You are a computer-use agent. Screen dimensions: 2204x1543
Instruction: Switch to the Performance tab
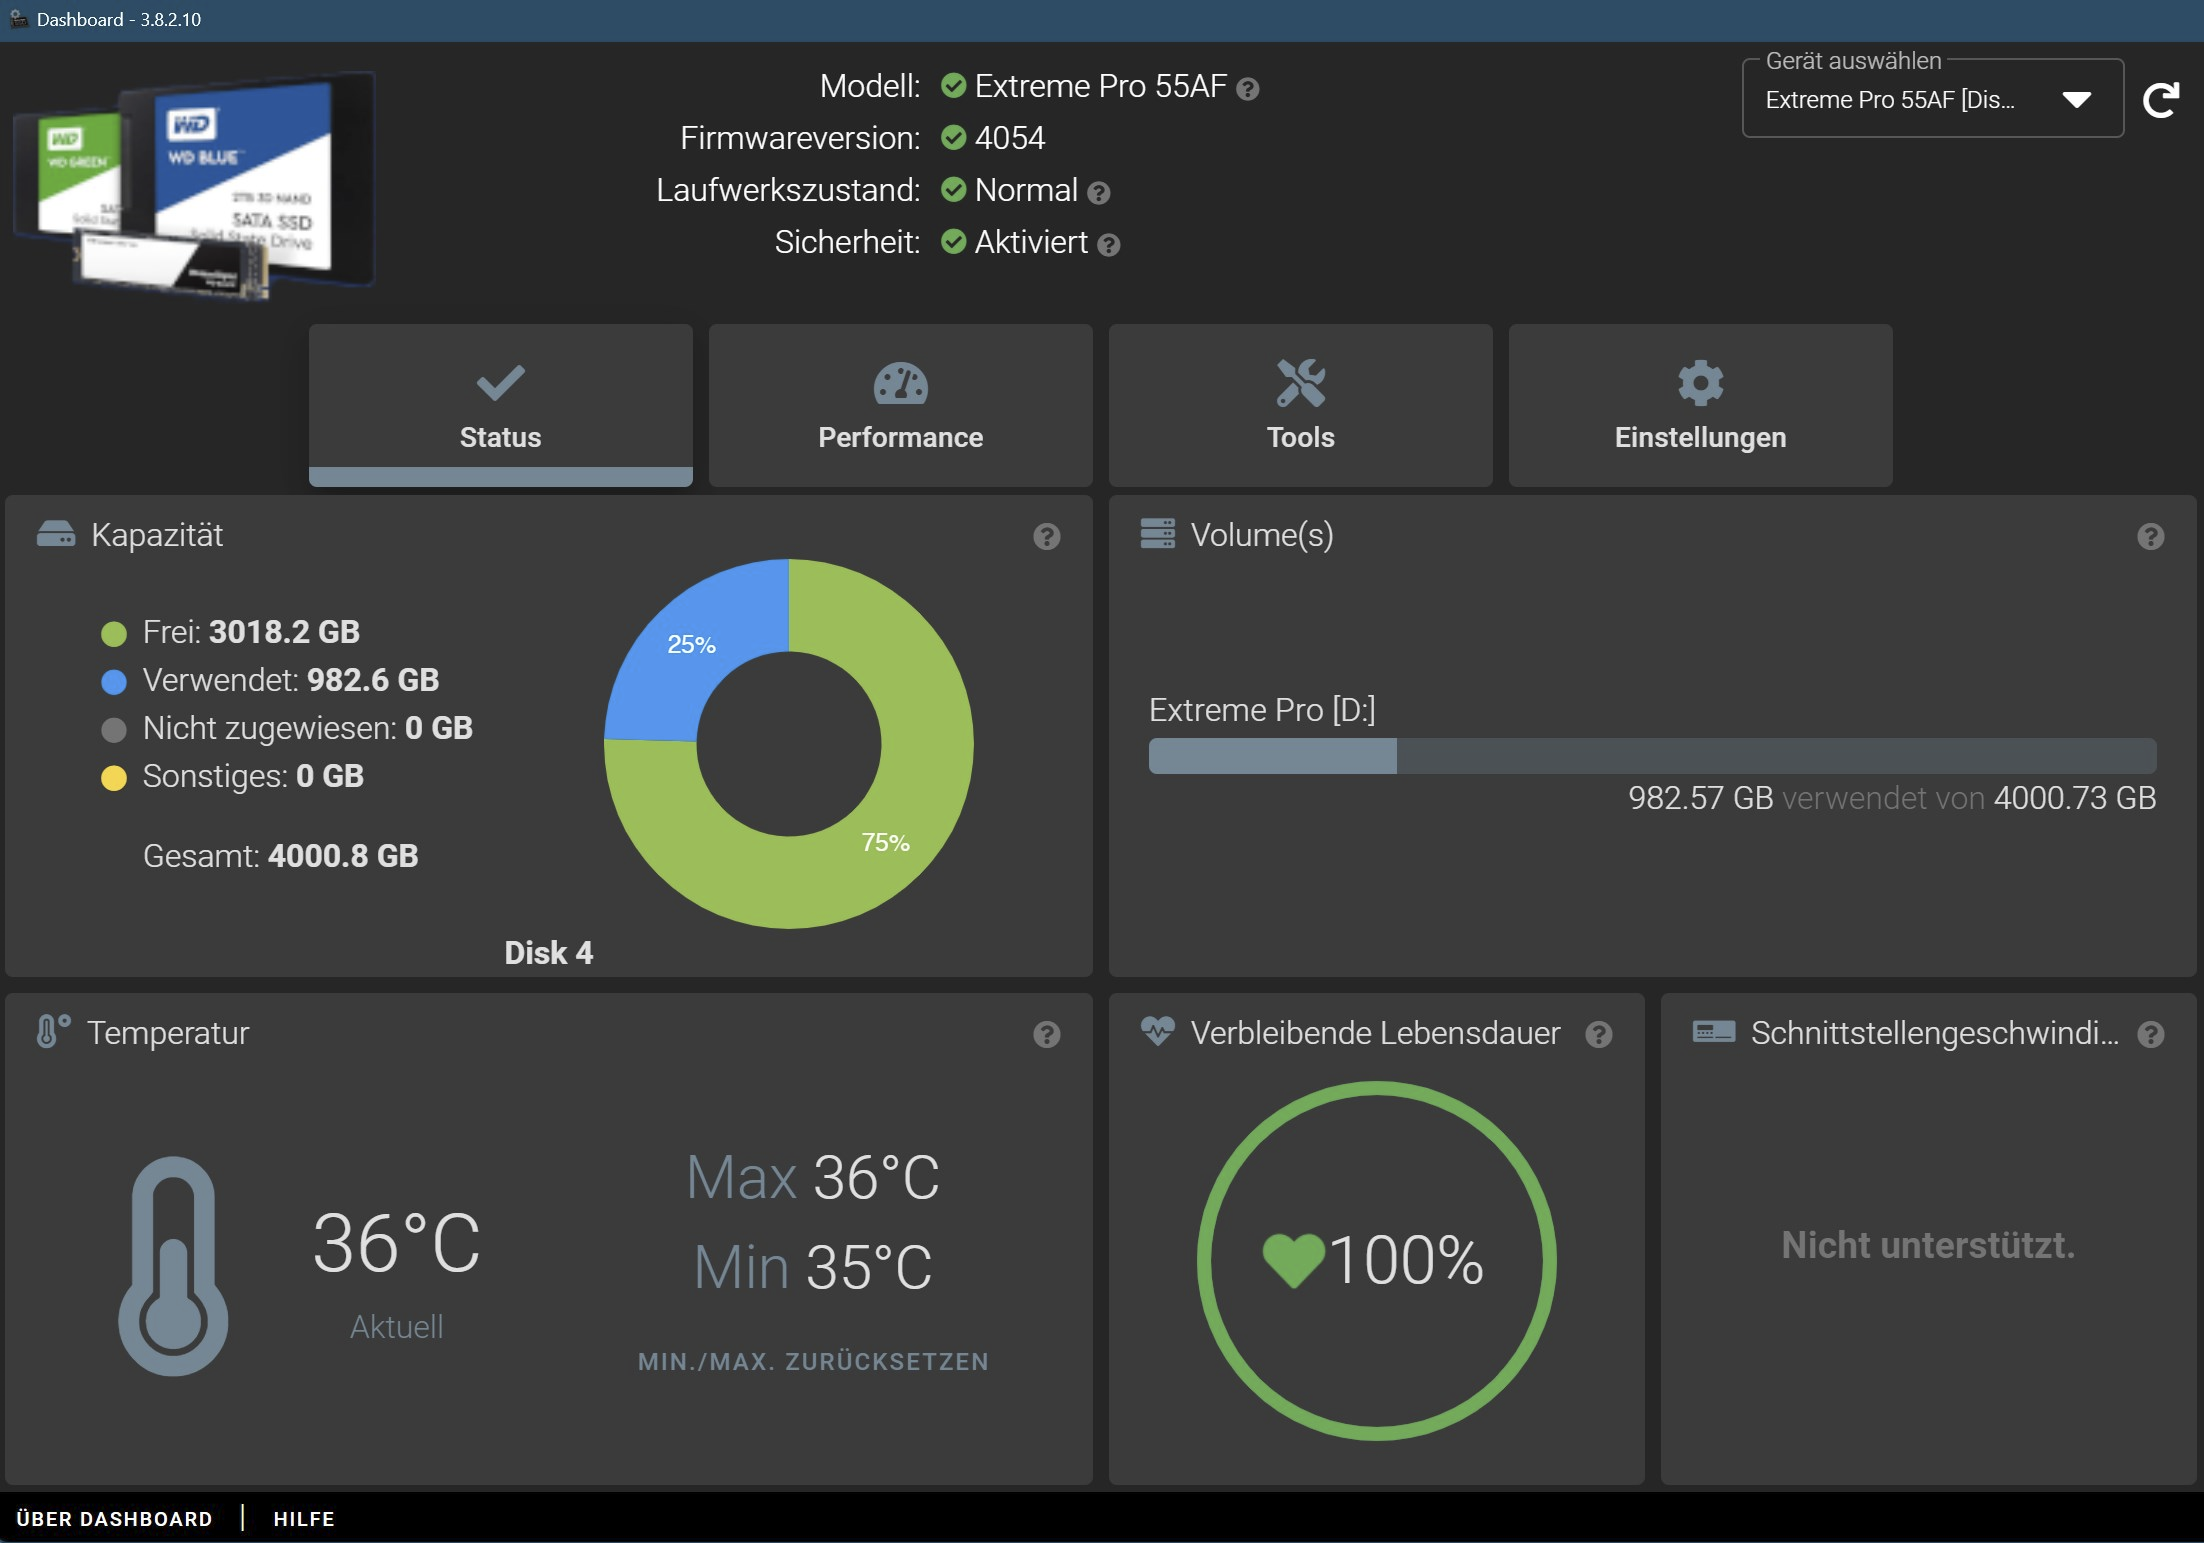click(x=900, y=405)
